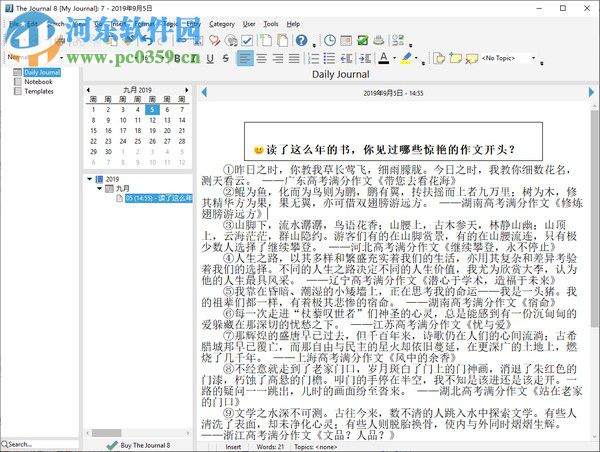The image size is (600, 452).
Task: Click the blue checkmark box toolbar icon
Action: pos(247,40)
